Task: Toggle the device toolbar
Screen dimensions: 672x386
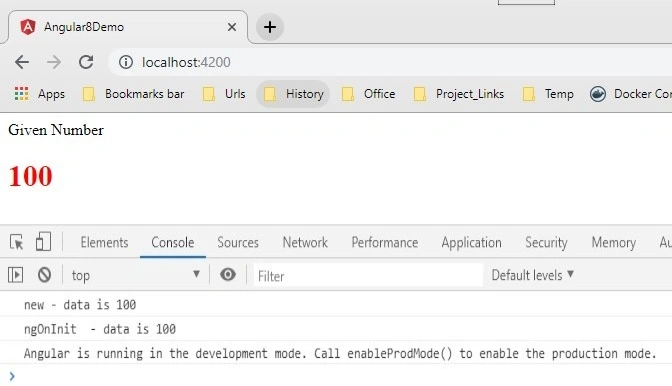Action: pos(43,242)
